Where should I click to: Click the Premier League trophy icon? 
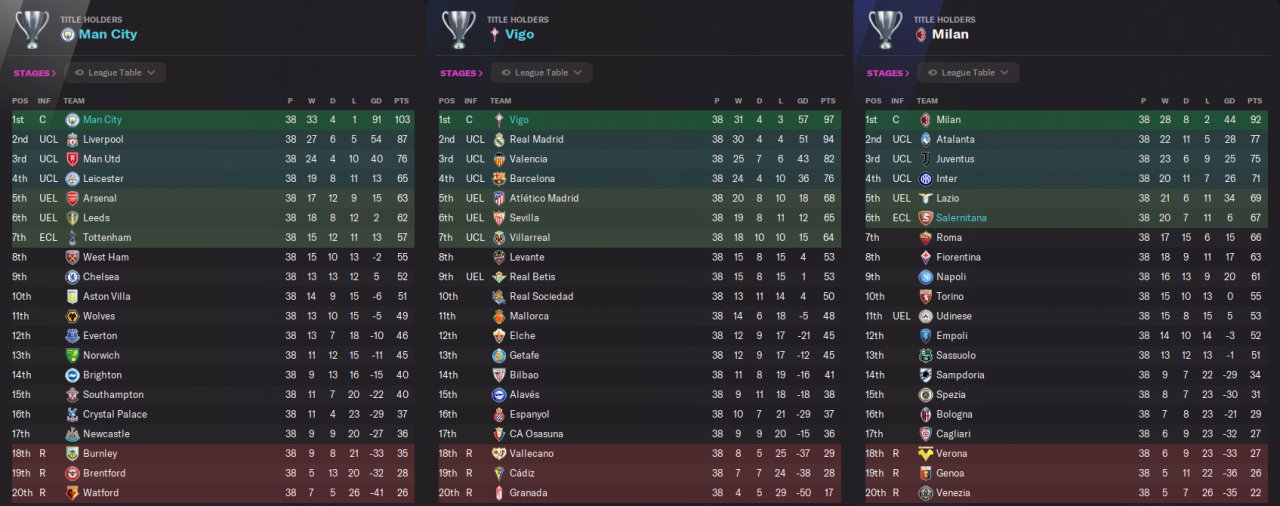click(32, 29)
